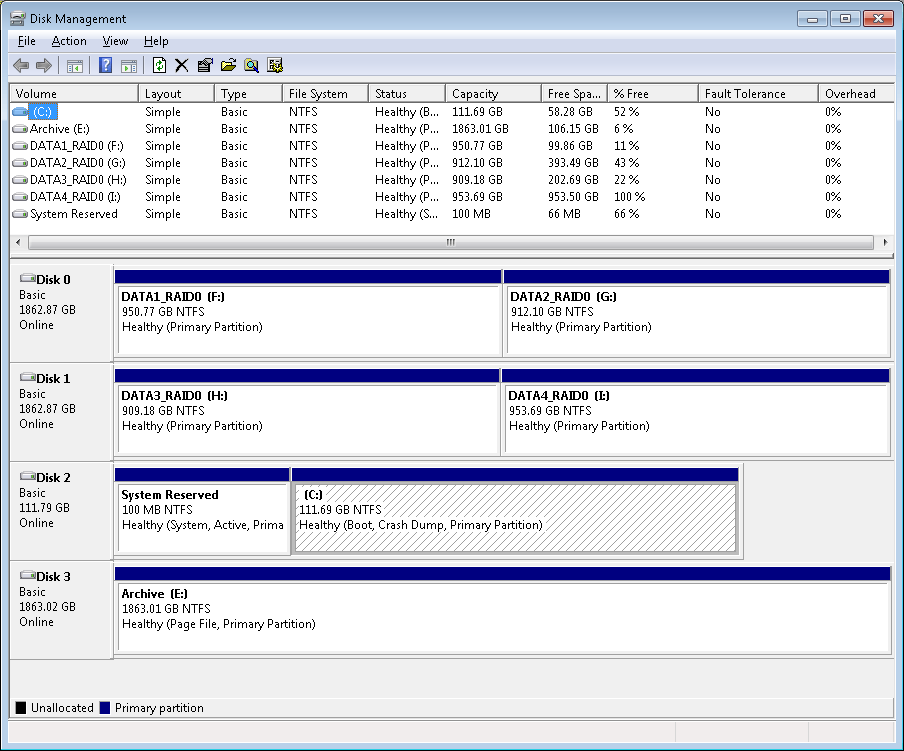Open the File menu
Image resolution: width=904 pixels, height=751 pixels.
pos(27,41)
